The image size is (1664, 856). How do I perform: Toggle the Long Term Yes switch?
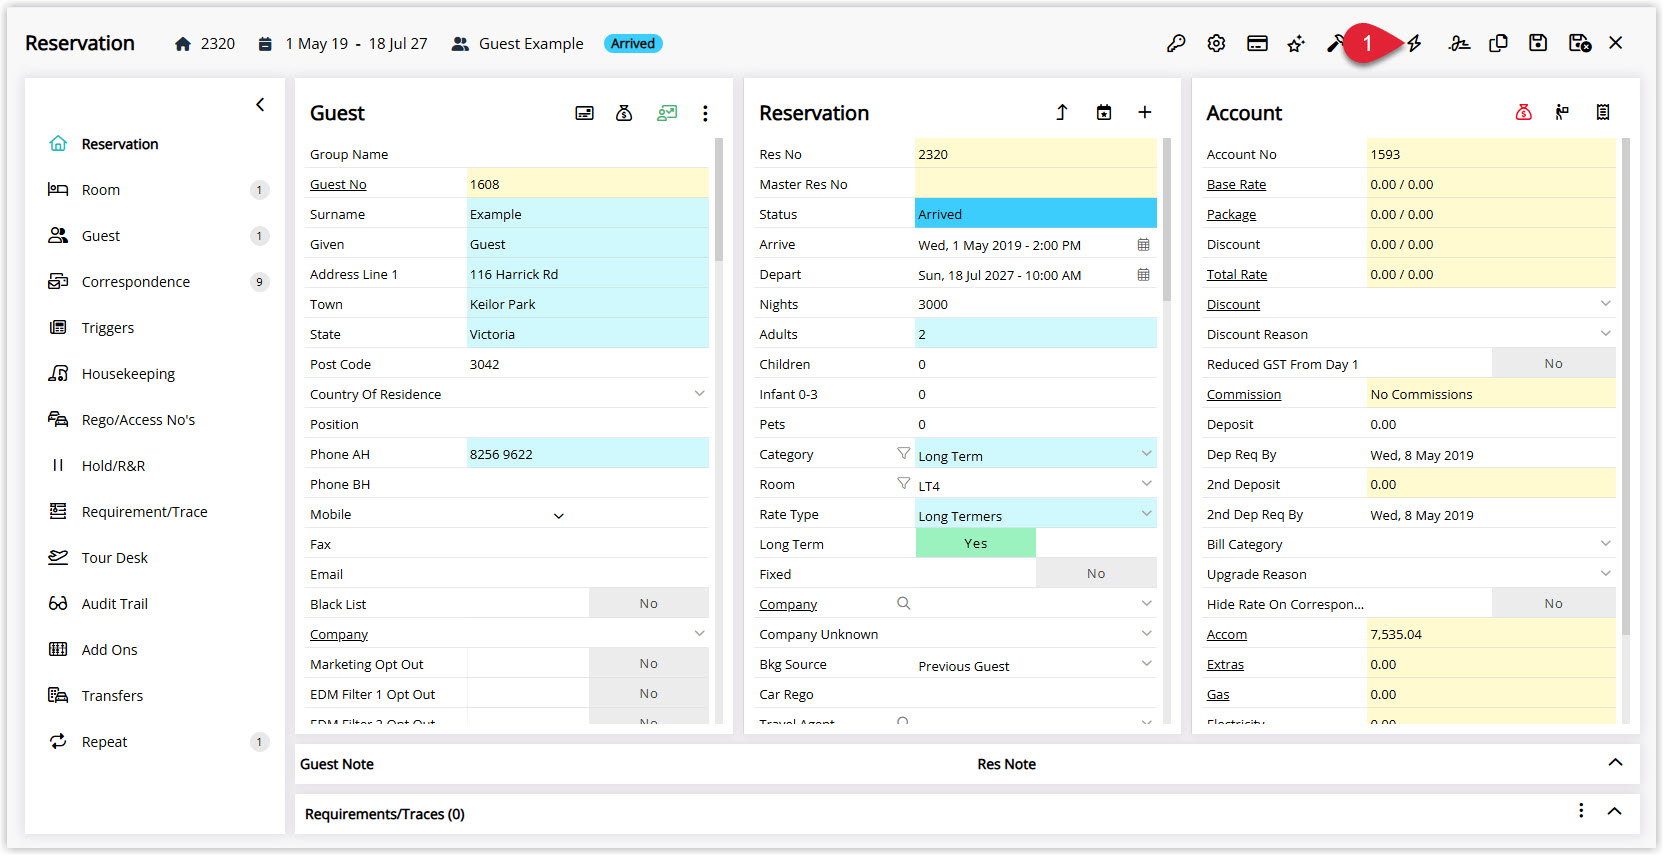[976, 544]
